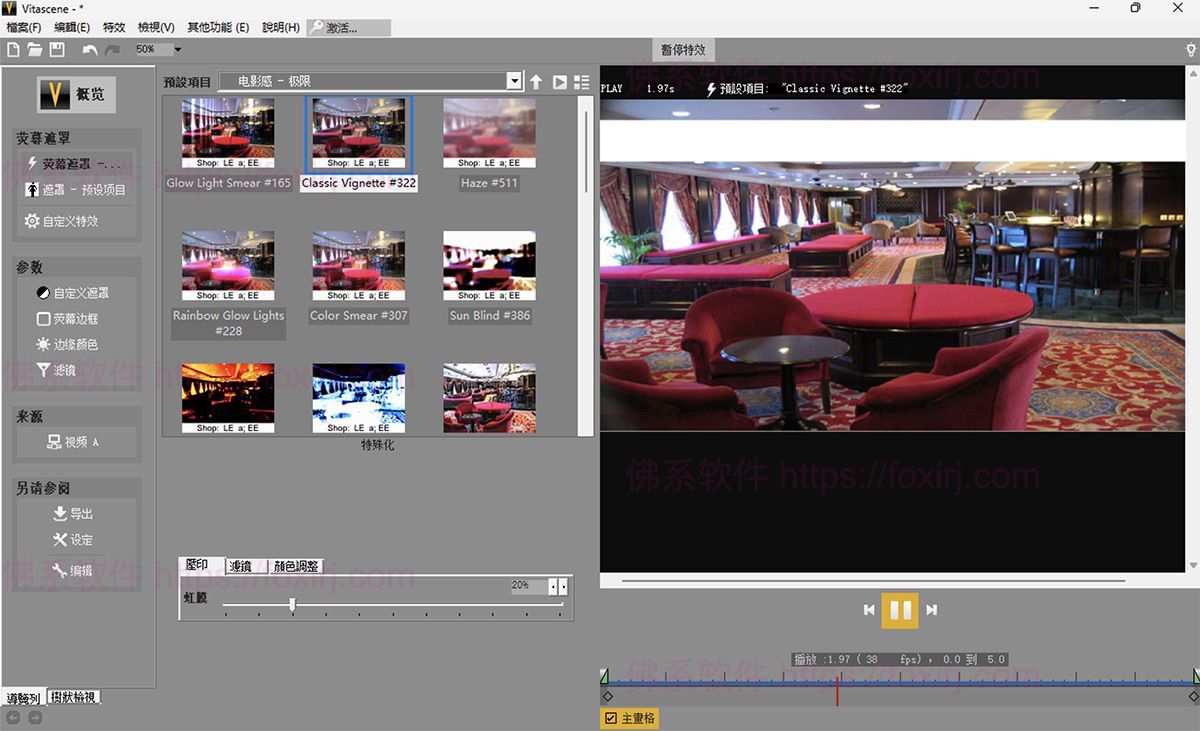The width and height of the screenshot is (1200, 731).
Task: Select the Sun Blind #386 preset thumbnail
Action: coord(489,267)
